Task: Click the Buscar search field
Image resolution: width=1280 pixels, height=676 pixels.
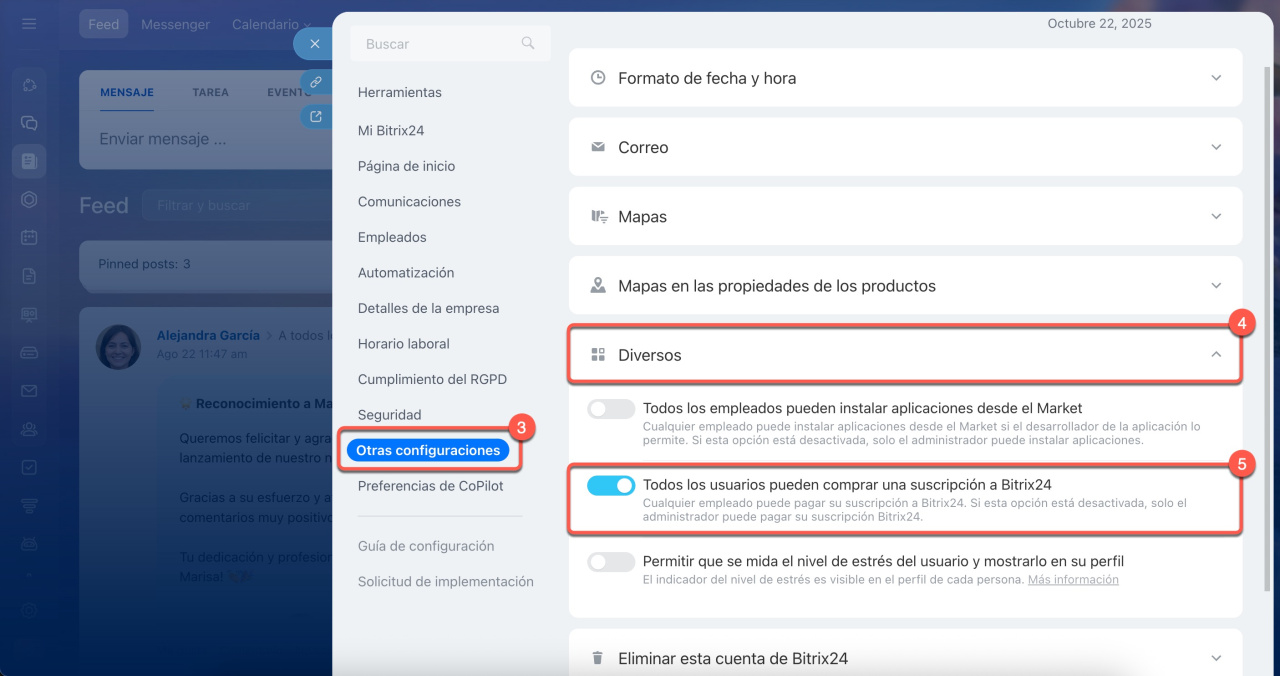Action: (438, 44)
